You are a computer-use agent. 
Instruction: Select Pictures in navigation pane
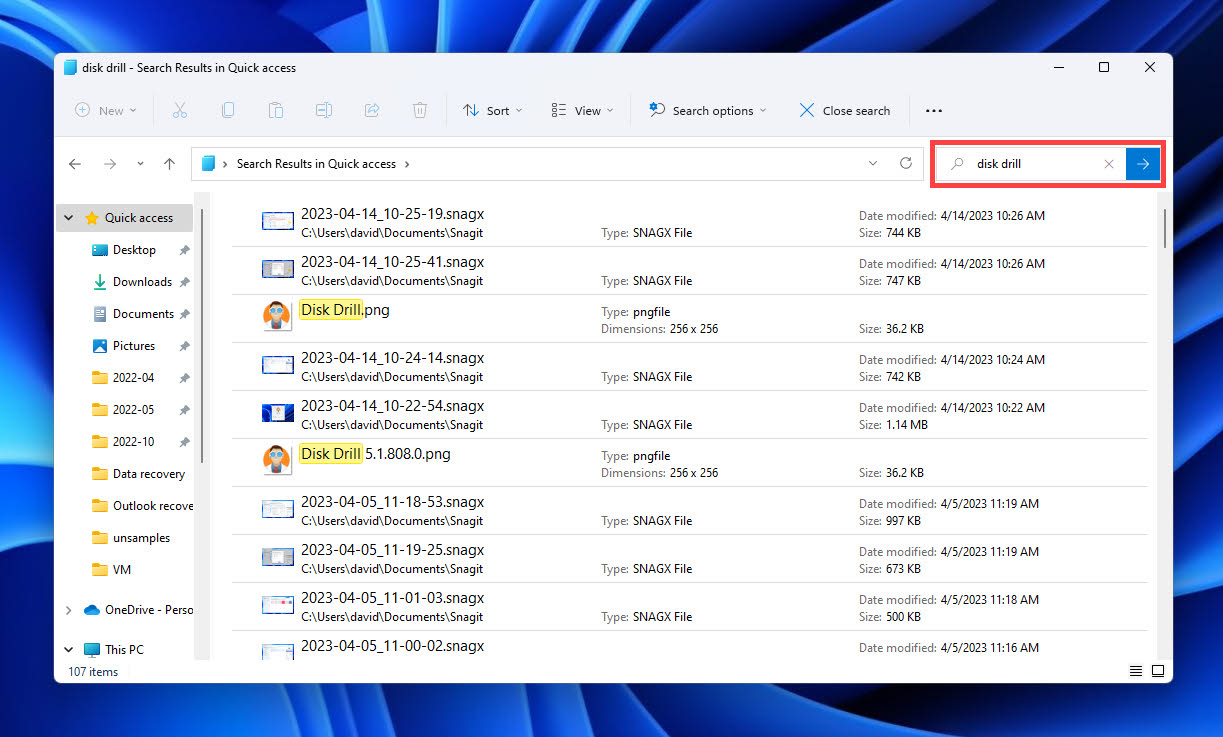(x=134, y=346)
